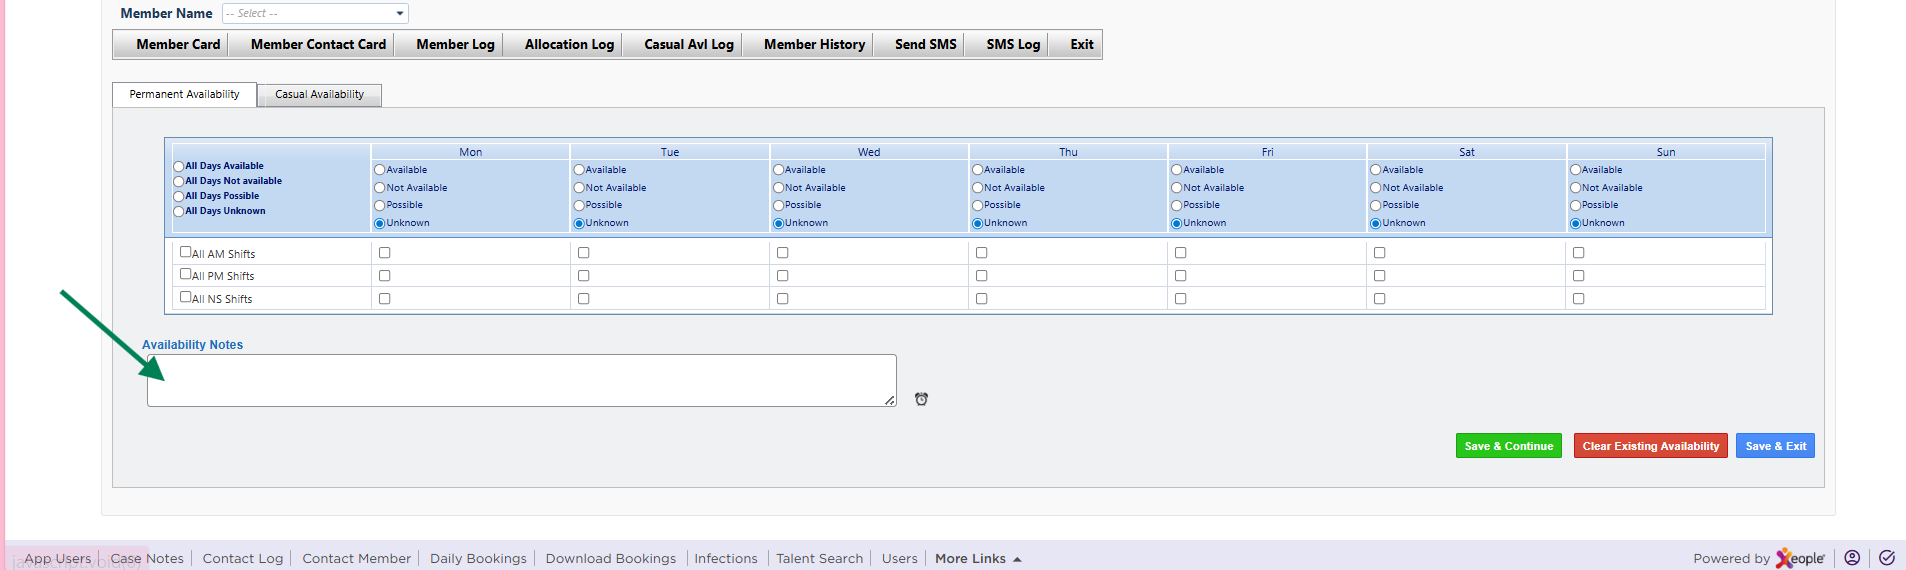Viewport: 1906px width, 570px height.
Task: Open the Permanent Availability tab
Action: [184, 94]
